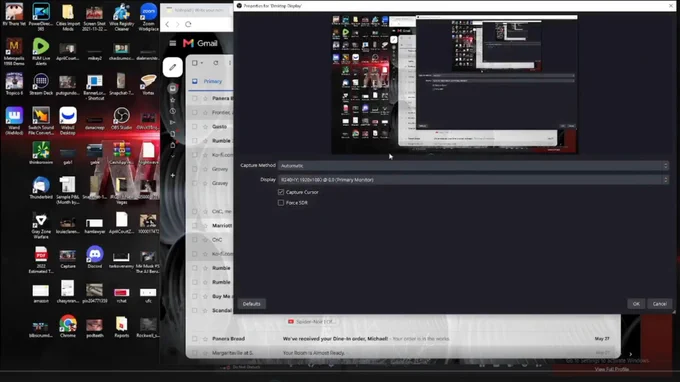Viewport: 680px width, 382px height.
Task: Toggle the Capture Cursor checkbox
Action: pos(281,192)
